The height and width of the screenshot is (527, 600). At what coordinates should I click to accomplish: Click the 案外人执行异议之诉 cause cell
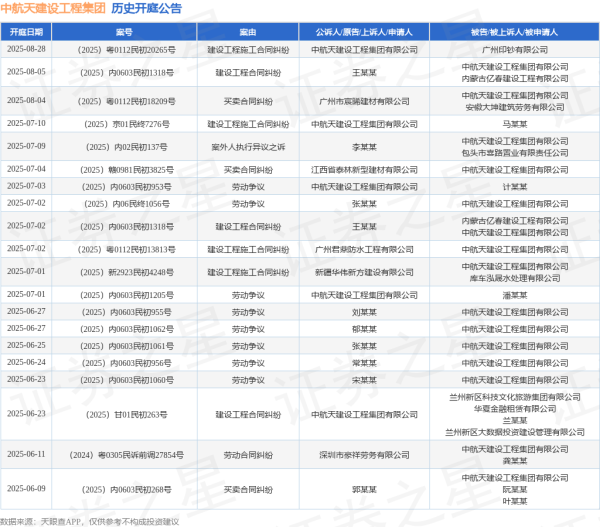click(x=248, y=147)
